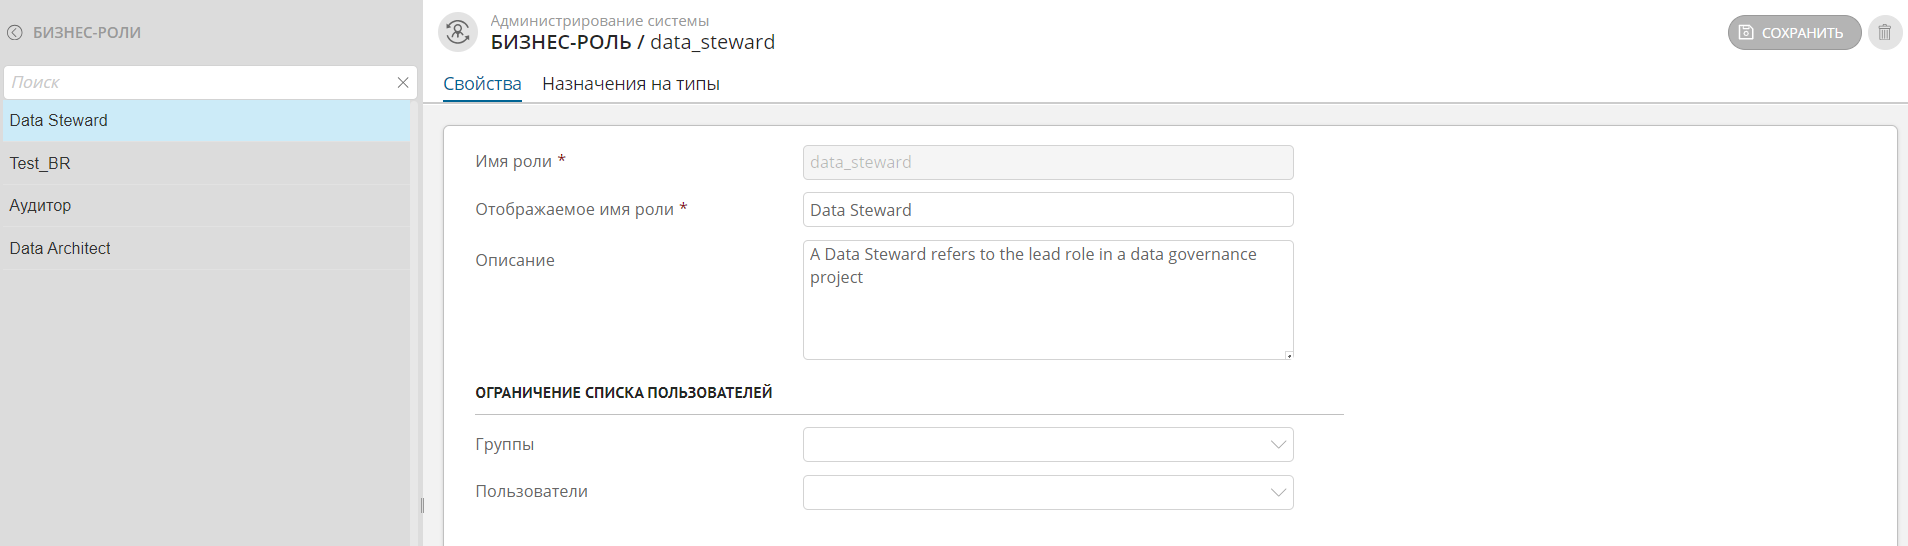The height and width of the screenshot is (546, 1908).
Task: Click the БИЗНЕС-РОЛИ back link
Action: click(x=87, y=33)
